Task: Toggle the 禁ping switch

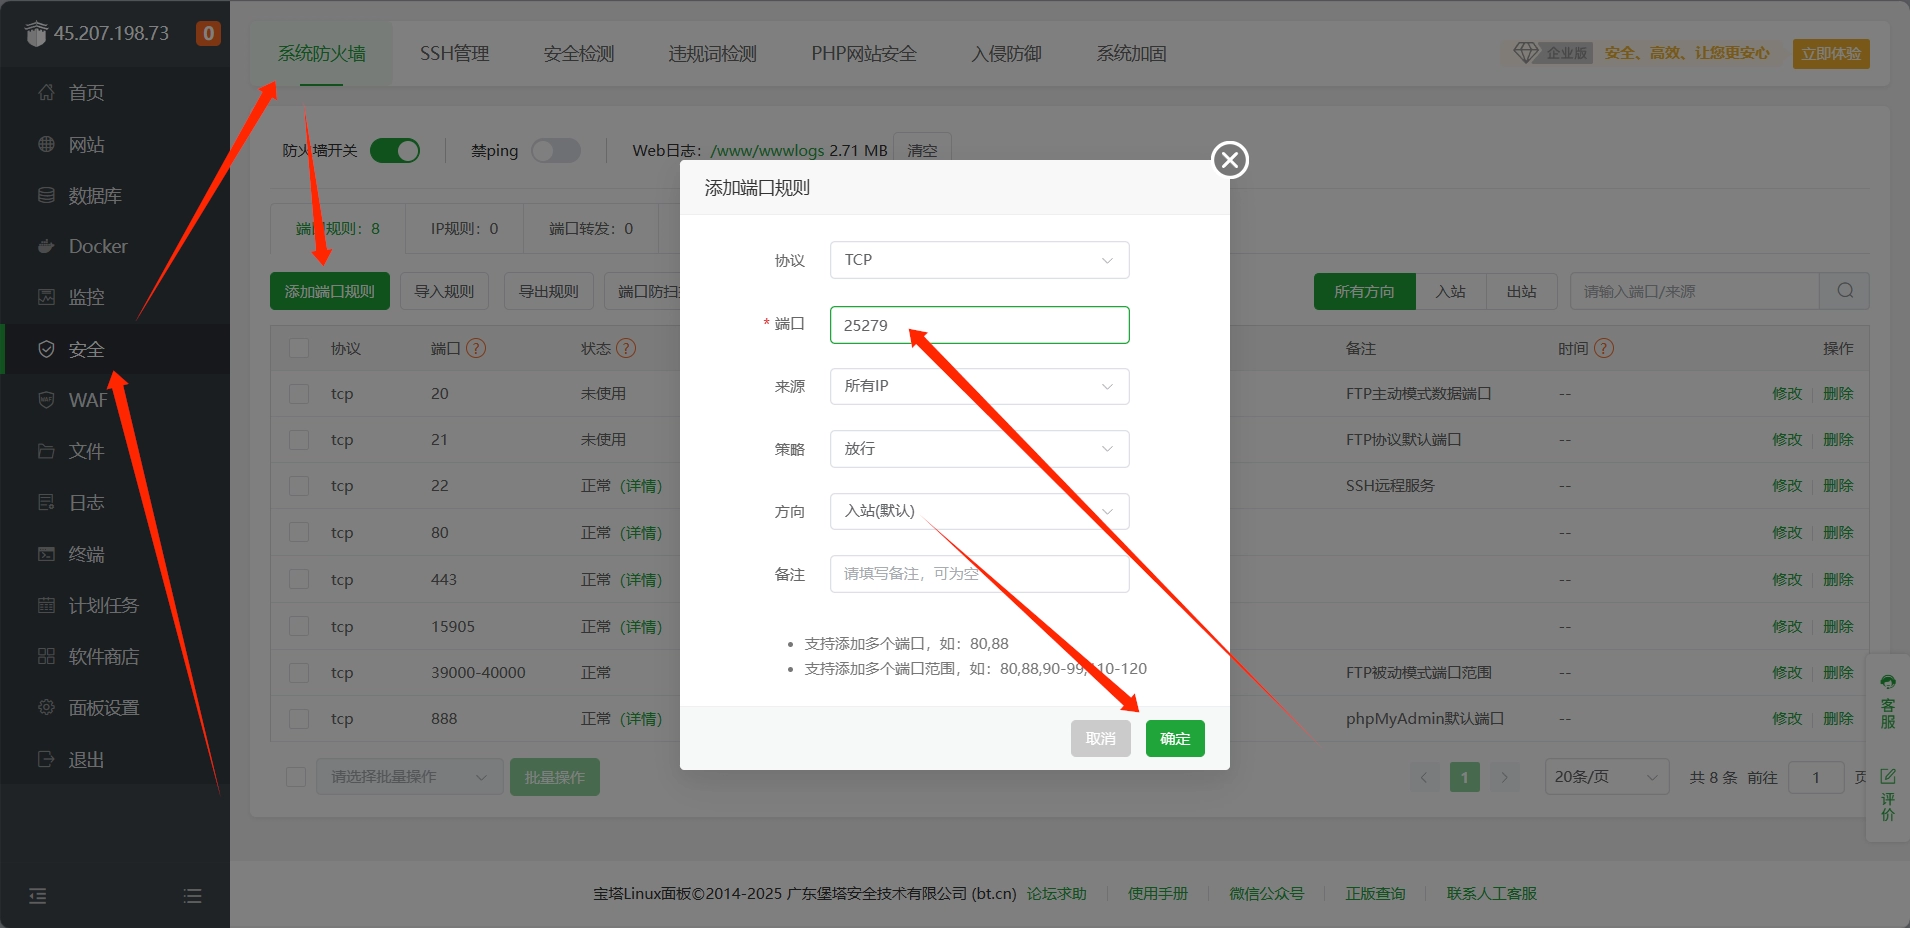Action: [556, 150]
